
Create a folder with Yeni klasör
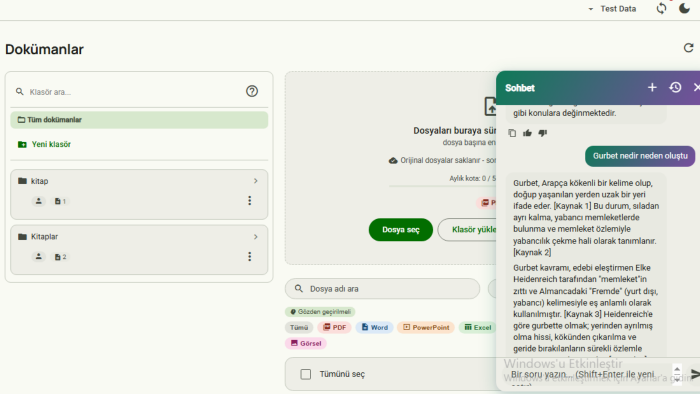pyautogui.click(x=45, y=144)
